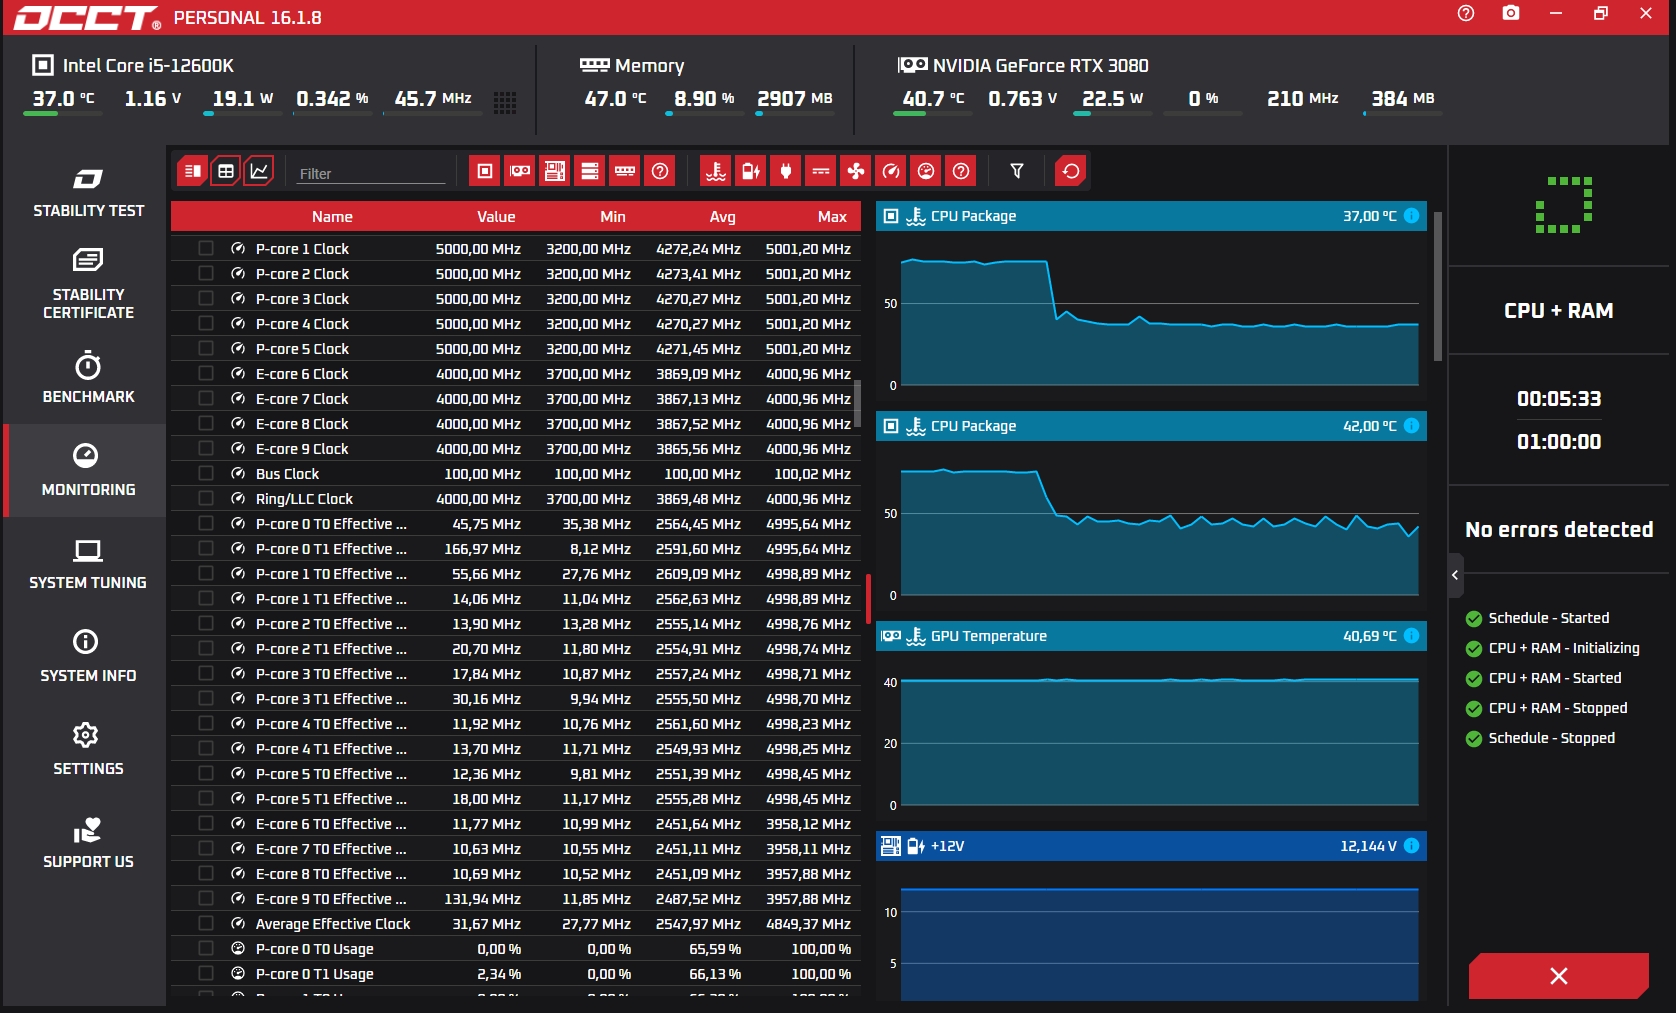Open the Support Us section
Image resolution: width=1676 pixels, height=1013 pixels.
[x=88, y=842]
